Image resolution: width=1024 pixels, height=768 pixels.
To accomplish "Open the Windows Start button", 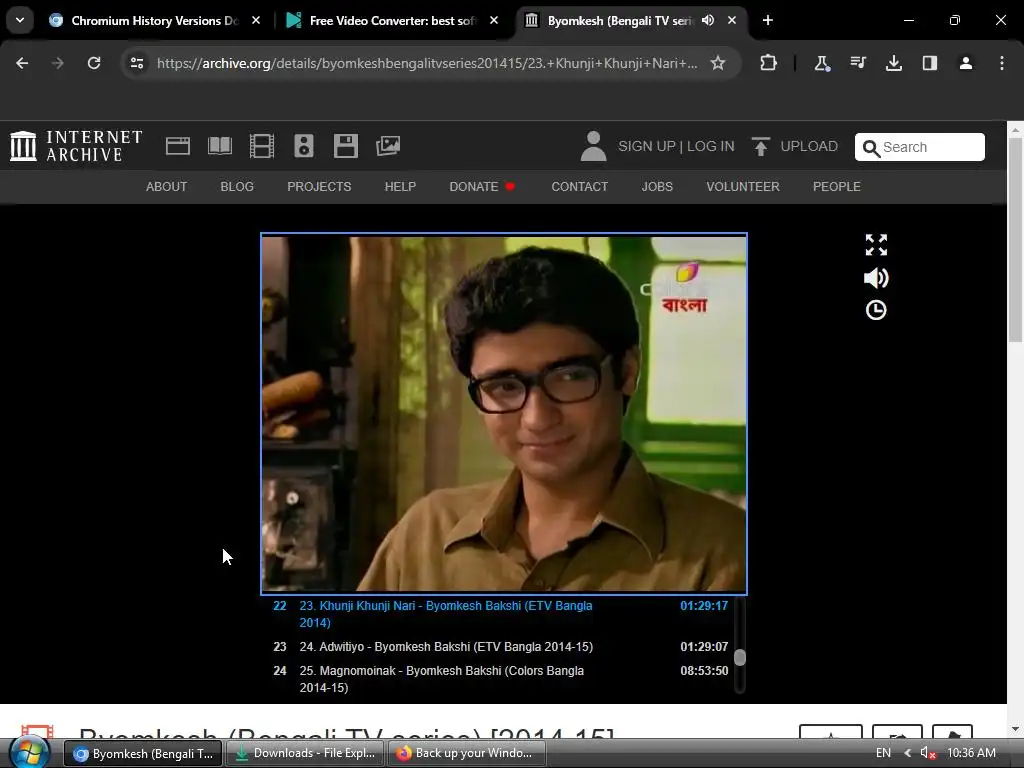I will 30,753.
